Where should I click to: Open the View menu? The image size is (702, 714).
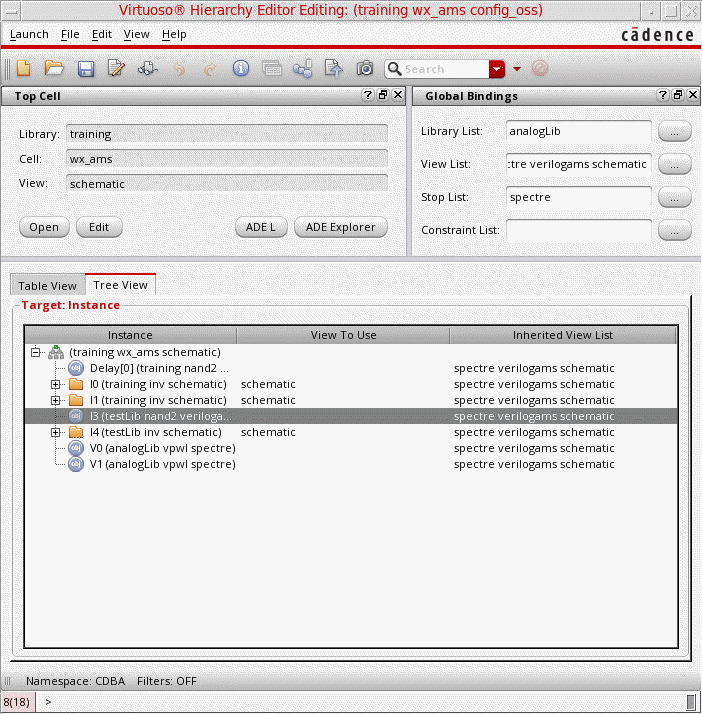click(137, 34)
